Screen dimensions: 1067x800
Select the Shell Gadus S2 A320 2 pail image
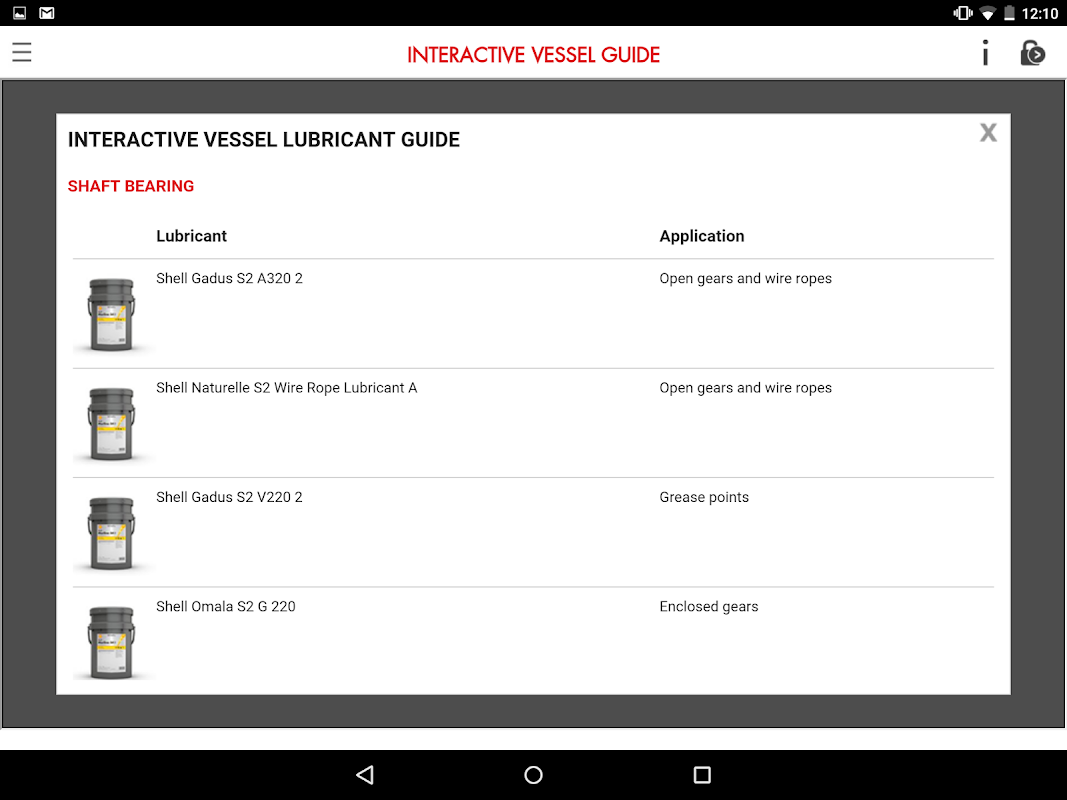coord(112,315)
